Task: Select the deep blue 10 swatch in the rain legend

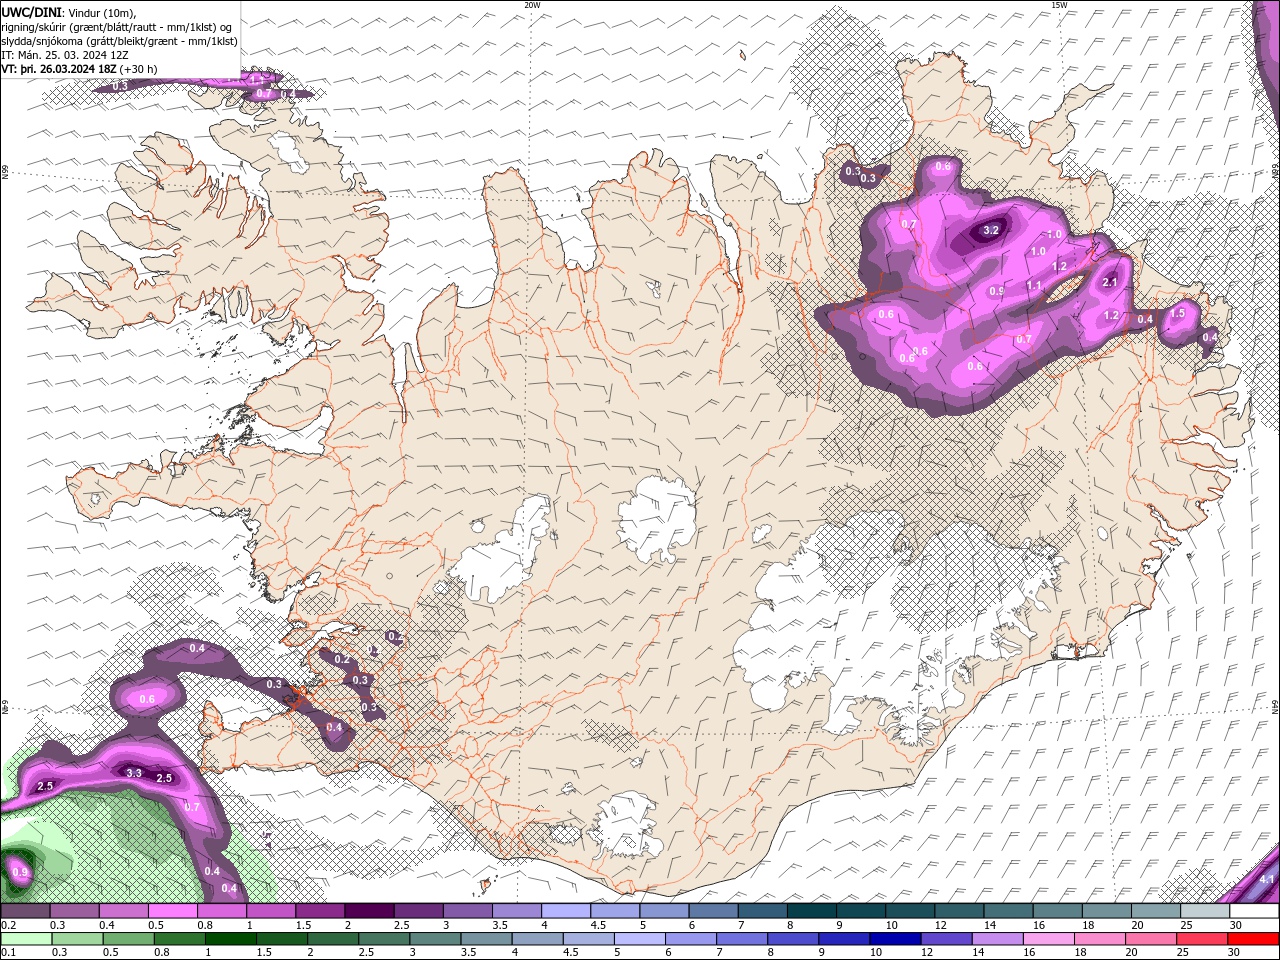Action: coord(896,939)
